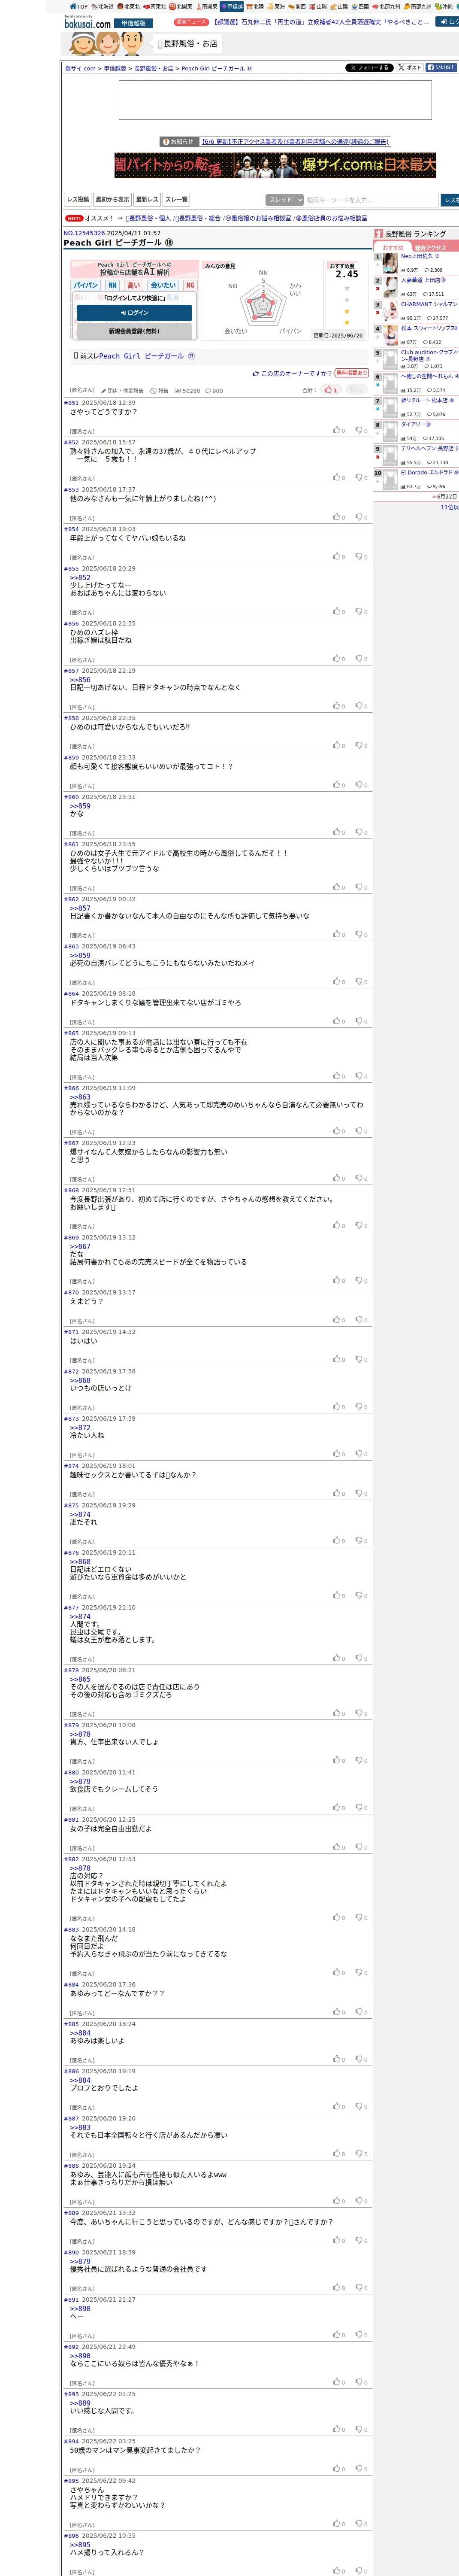459x2576 pixels.
Task: Select 甲信越 region tab
Action: [x=232, y=6]
